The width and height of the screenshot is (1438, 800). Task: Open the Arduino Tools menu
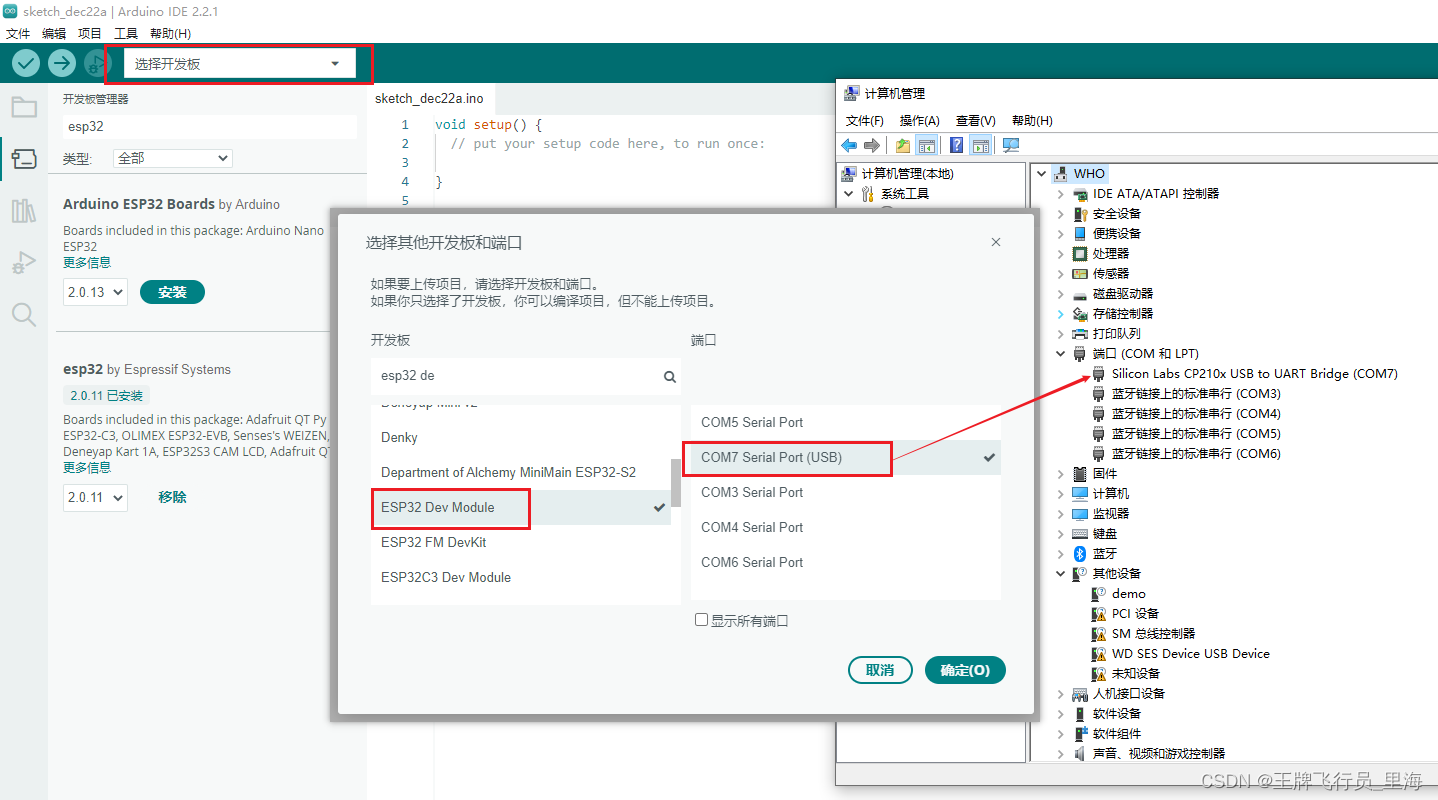(126, 34)
